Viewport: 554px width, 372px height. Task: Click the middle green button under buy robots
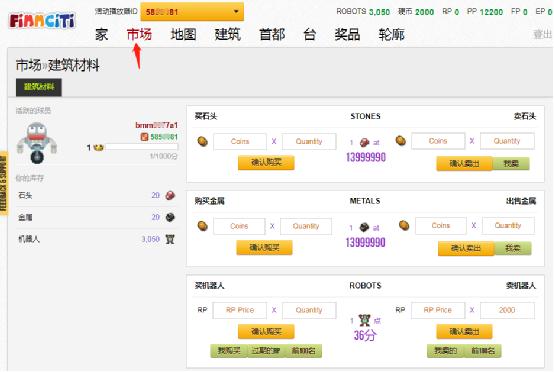point(266,351)
